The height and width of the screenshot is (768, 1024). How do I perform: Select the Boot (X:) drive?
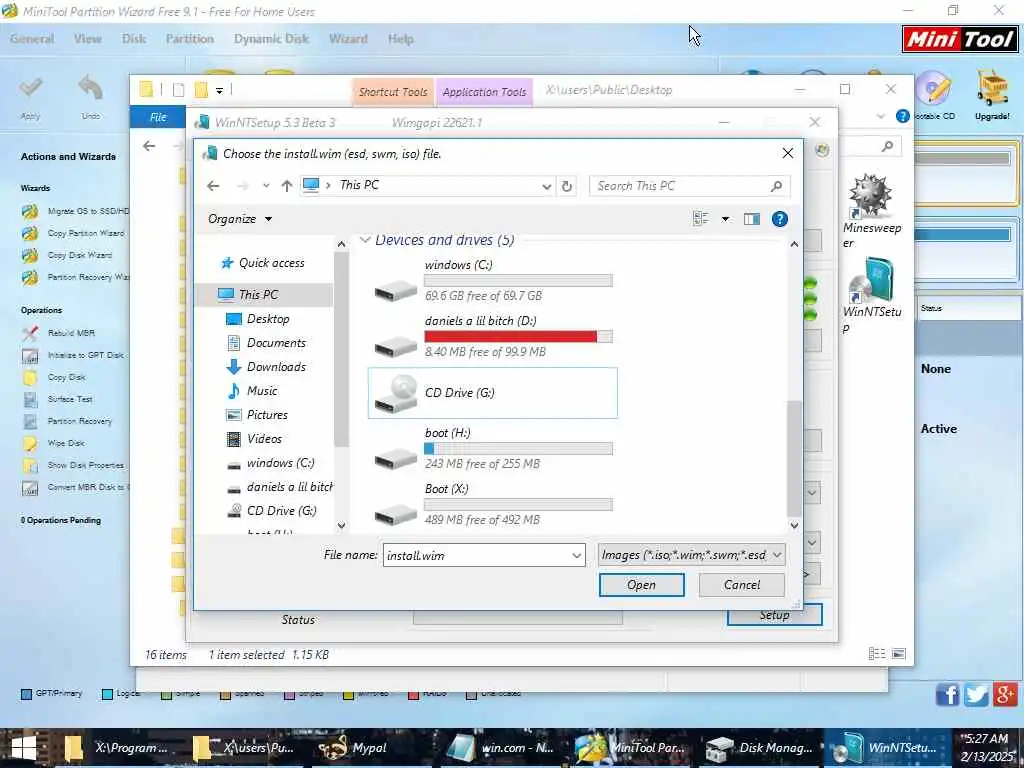click(x=492, y=505)
